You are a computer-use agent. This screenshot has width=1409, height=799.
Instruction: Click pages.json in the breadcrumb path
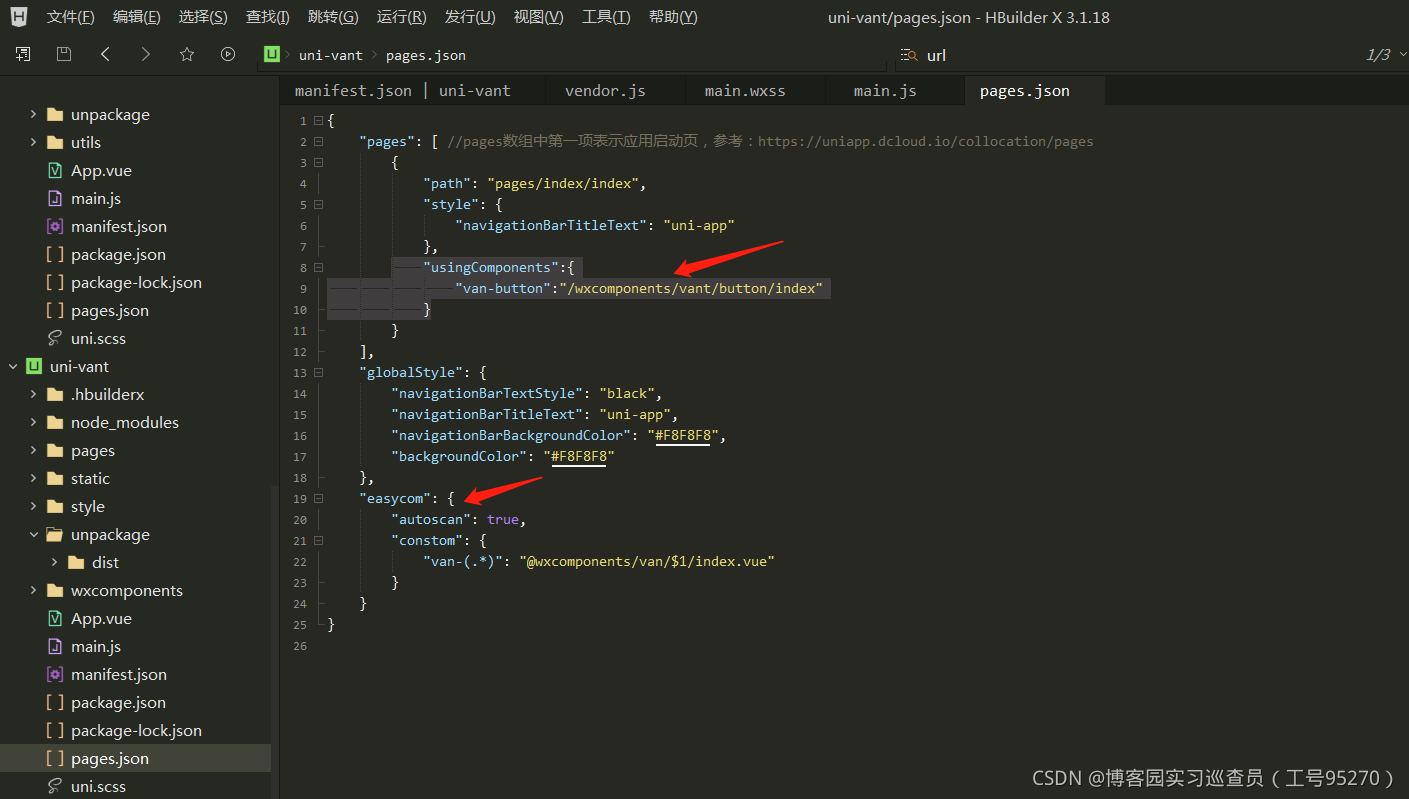pyautogui.click(x=426, y=55)
